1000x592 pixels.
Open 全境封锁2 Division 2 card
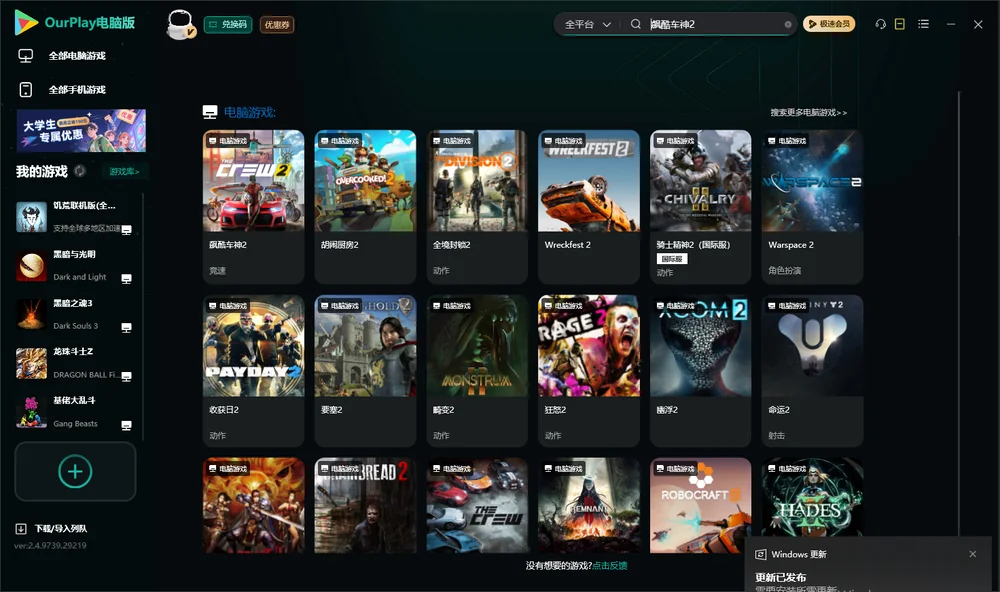(477, 207)
